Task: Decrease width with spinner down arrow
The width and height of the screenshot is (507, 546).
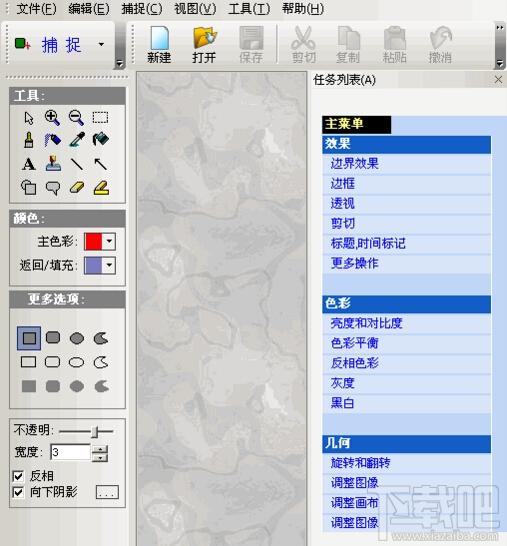Action: [100, 458]
